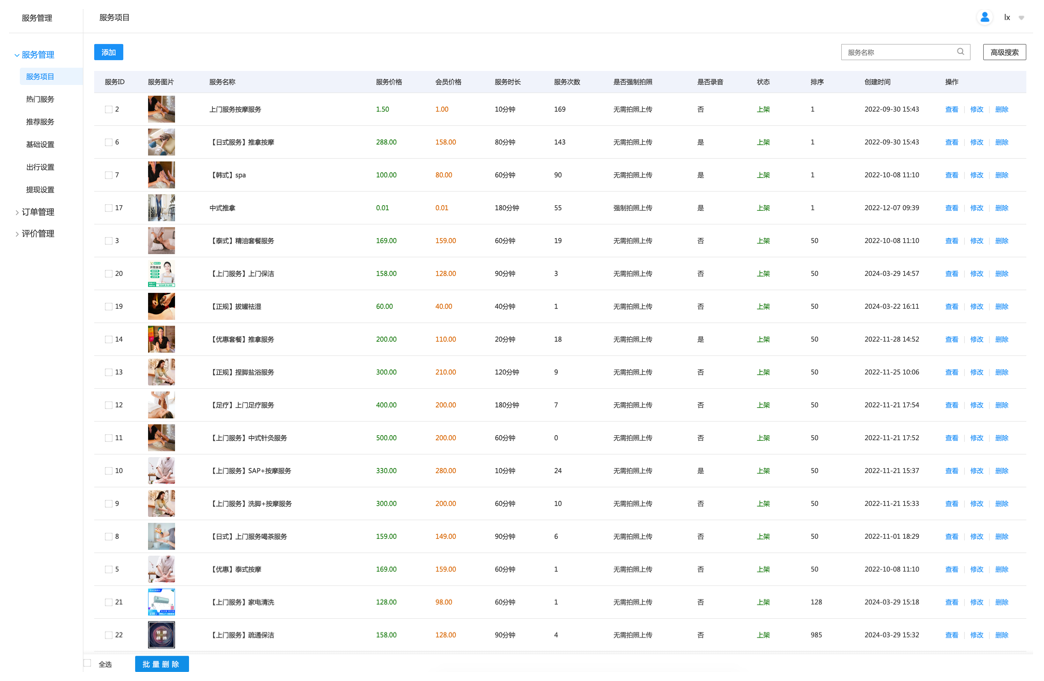The height and width of the screenshot is (681, 1044).
Task: Open the 基础设置 sidebar menu item
Action: [40, 145]
